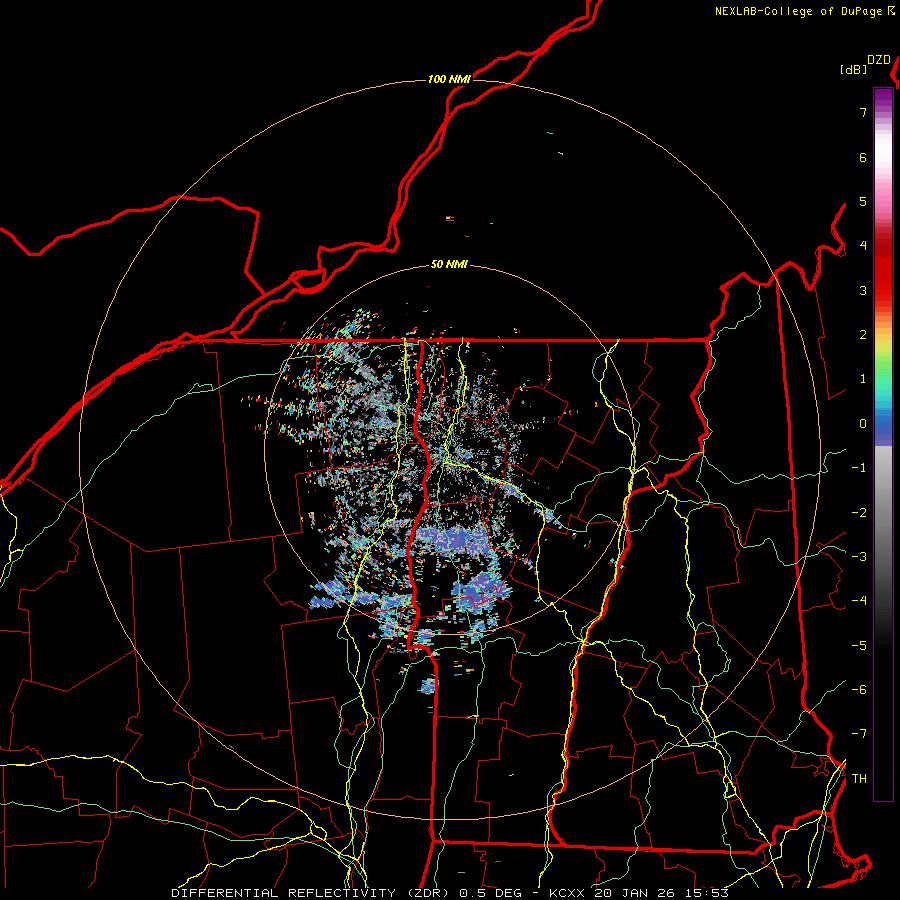Click the [dB] unit label
This screenshot has height=900, width=900.
854,70
